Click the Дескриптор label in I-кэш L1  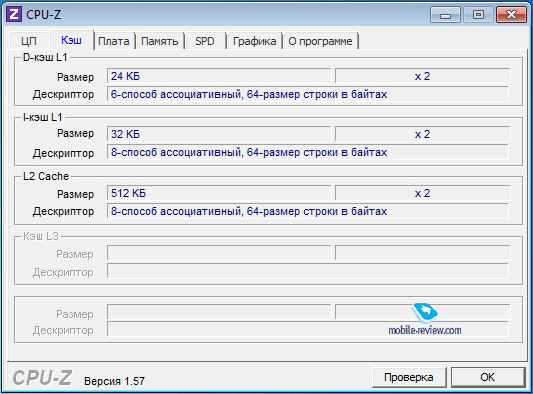click(63, 153)
